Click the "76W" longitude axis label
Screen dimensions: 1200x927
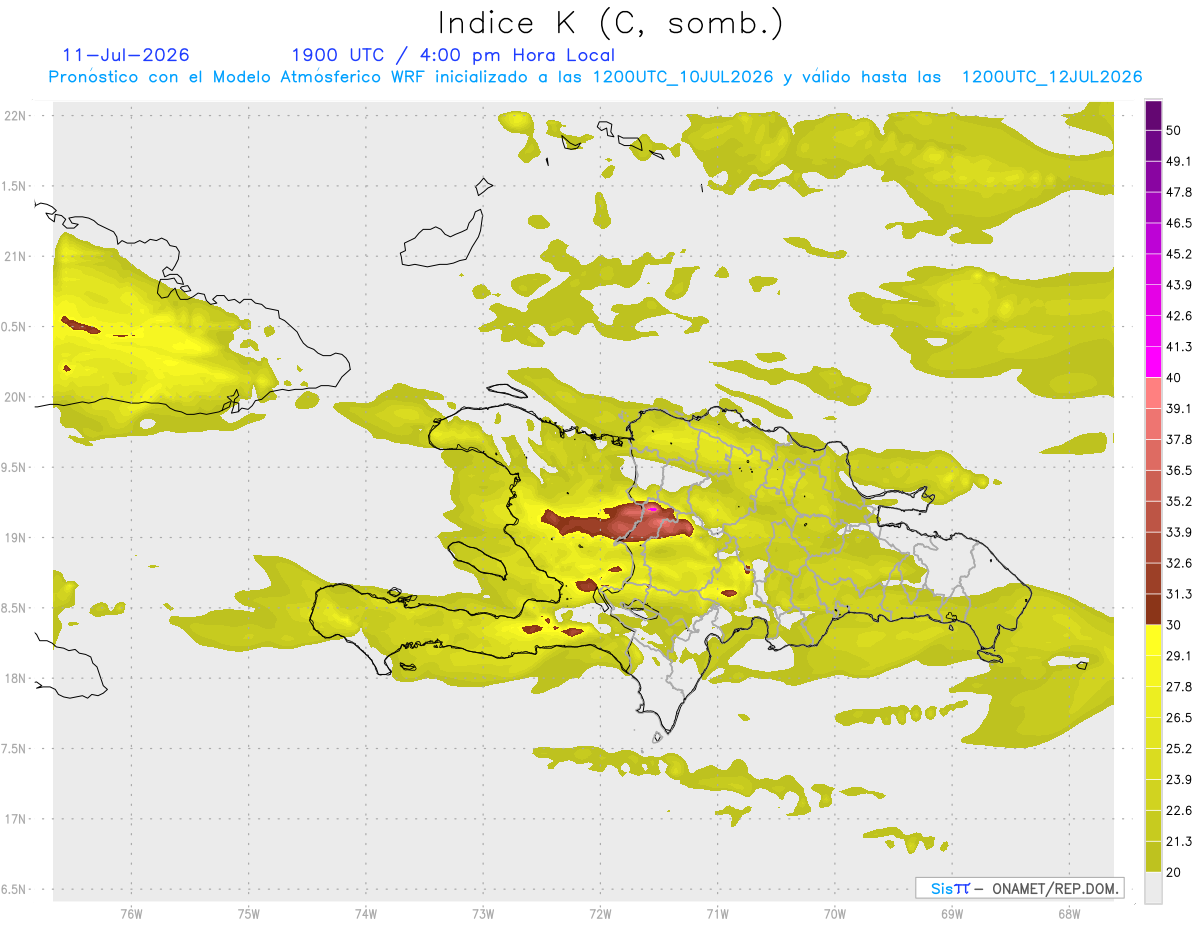pyautogui.click(x=131, y=914)
